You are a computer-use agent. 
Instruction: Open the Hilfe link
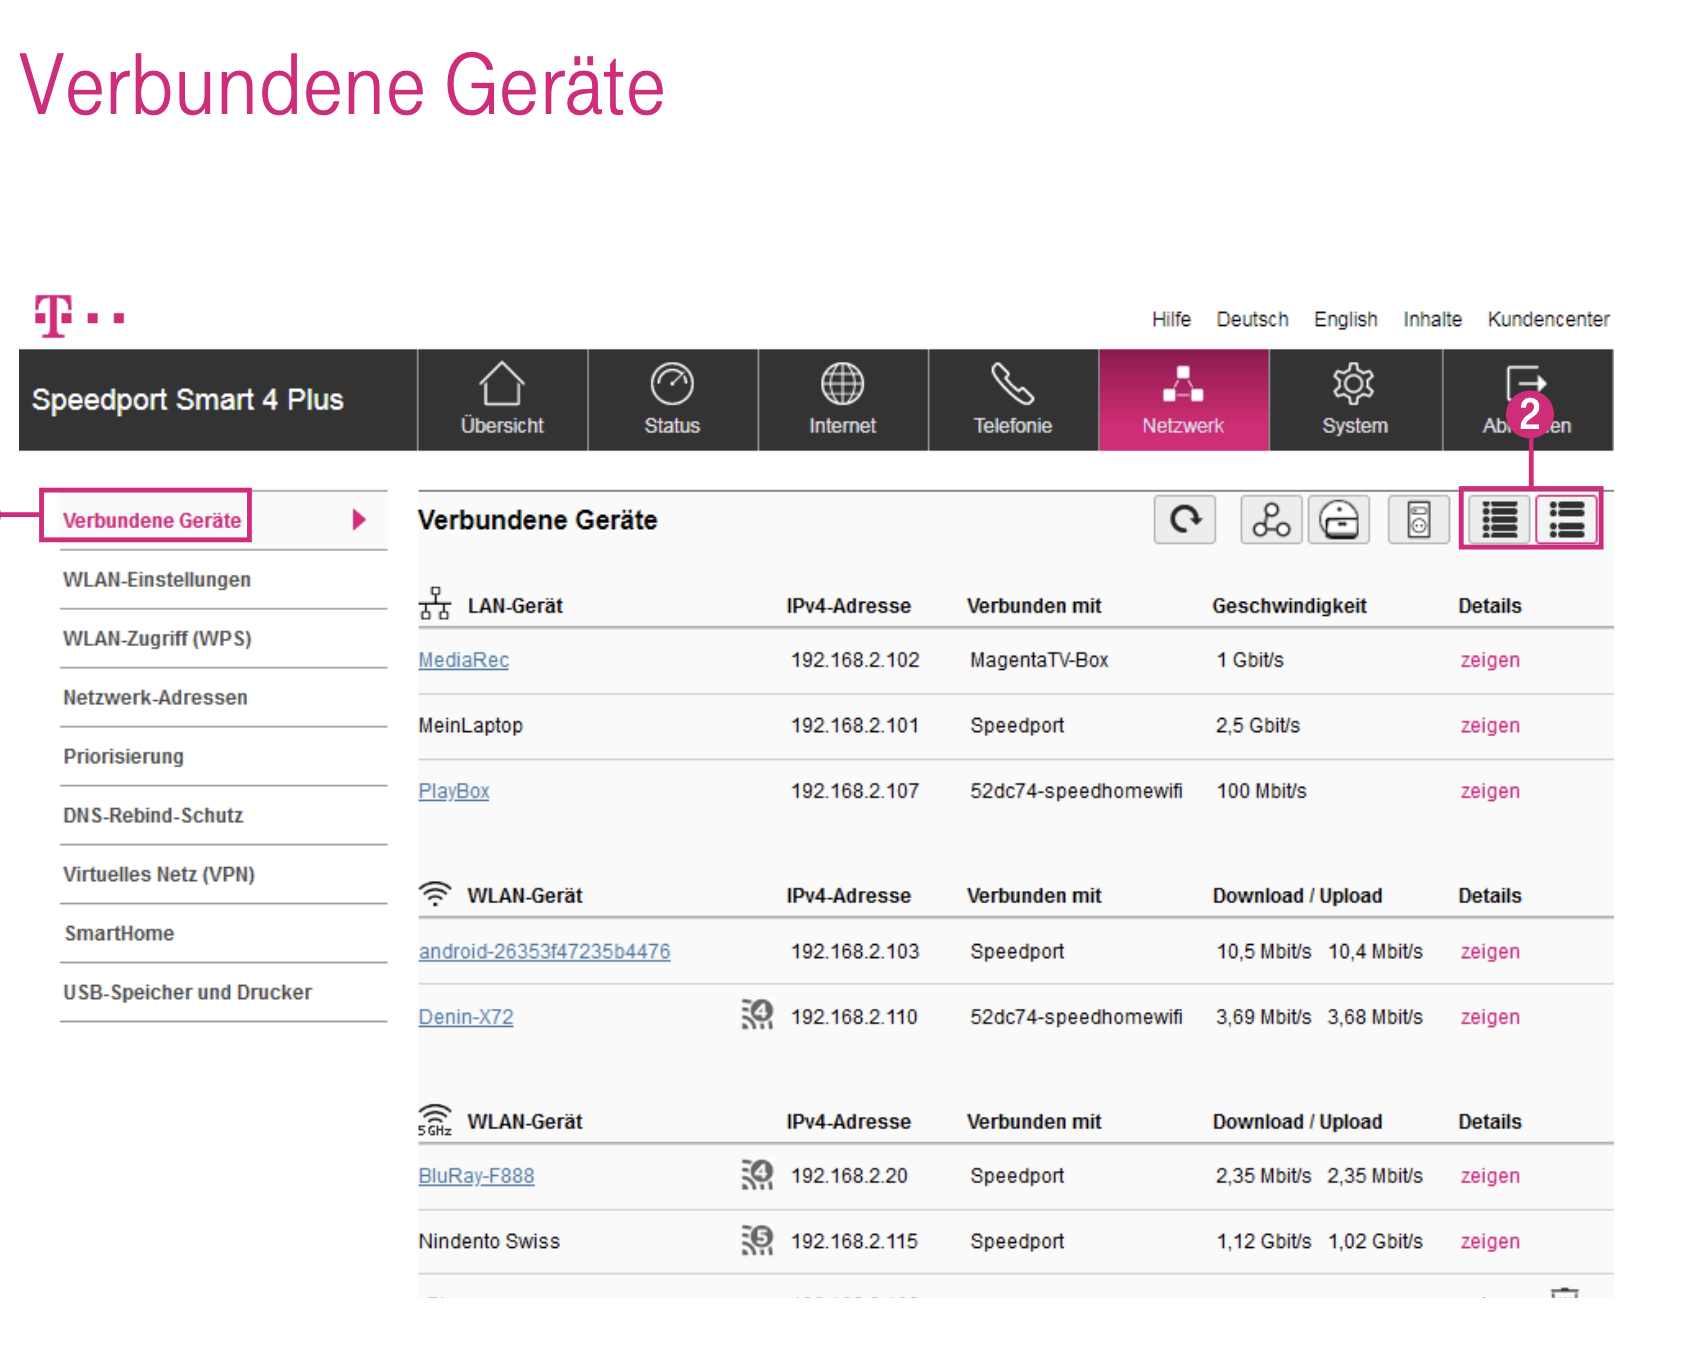(x=1171, y=319)
